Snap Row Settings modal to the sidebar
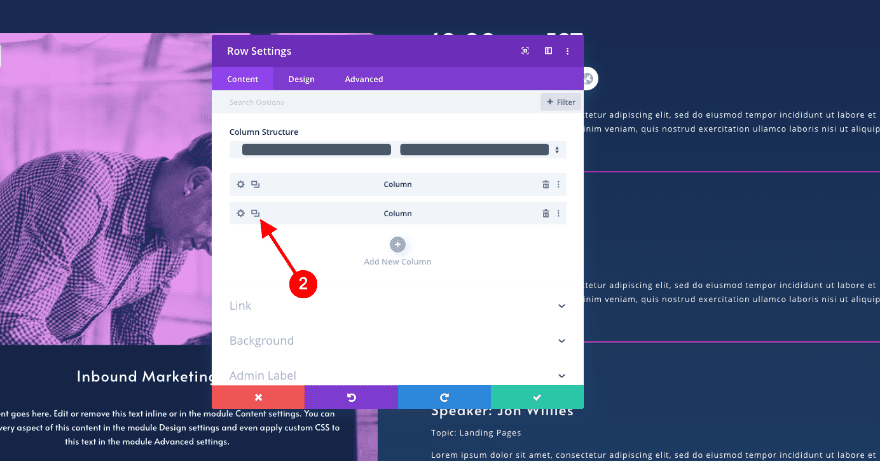880x461 pixels. pos(548,51)
